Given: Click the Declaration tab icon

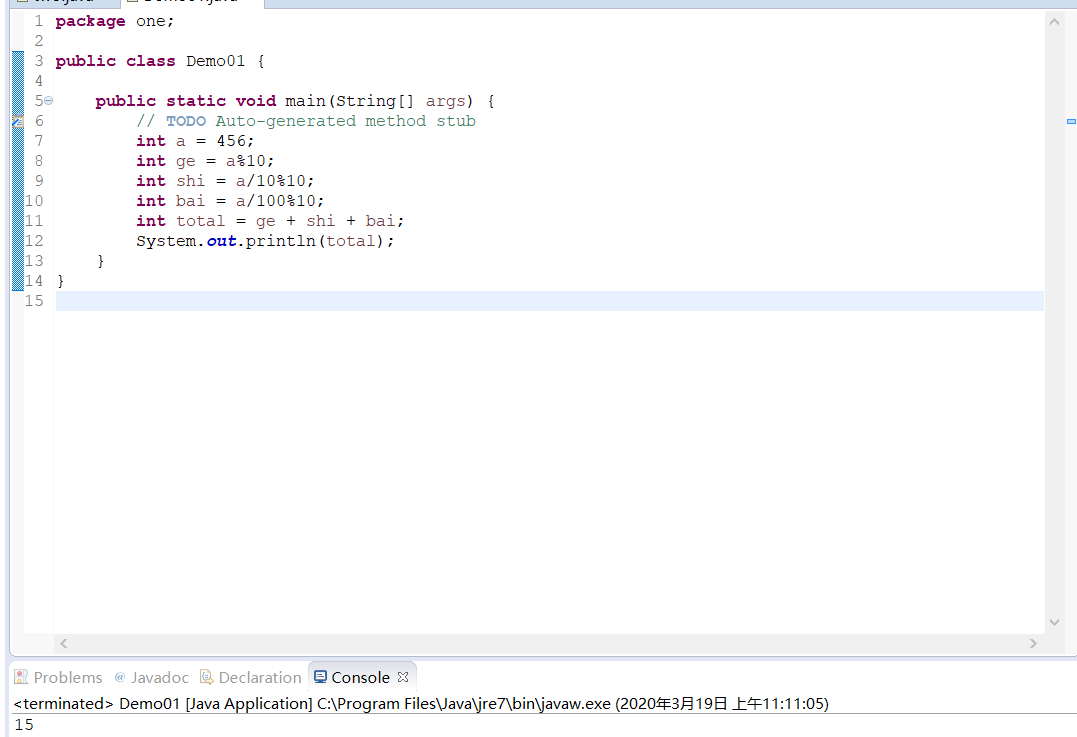Looking at the screenshot, I should 206,677.
